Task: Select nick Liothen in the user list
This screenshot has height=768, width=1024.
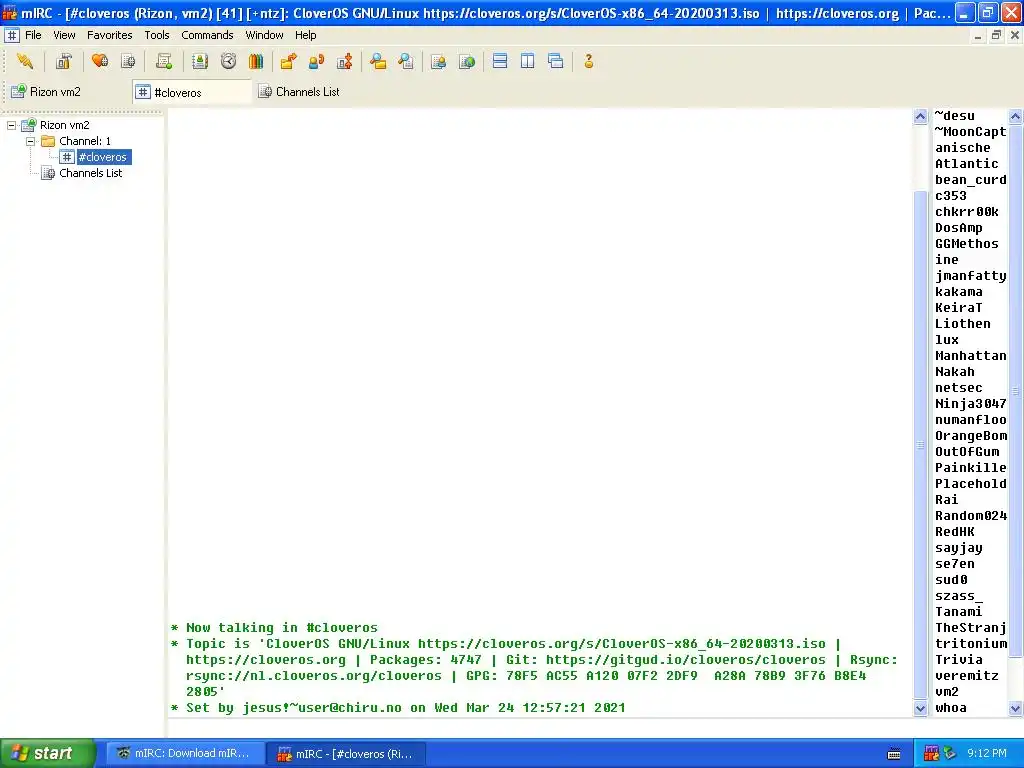Action: pos(962,324)
